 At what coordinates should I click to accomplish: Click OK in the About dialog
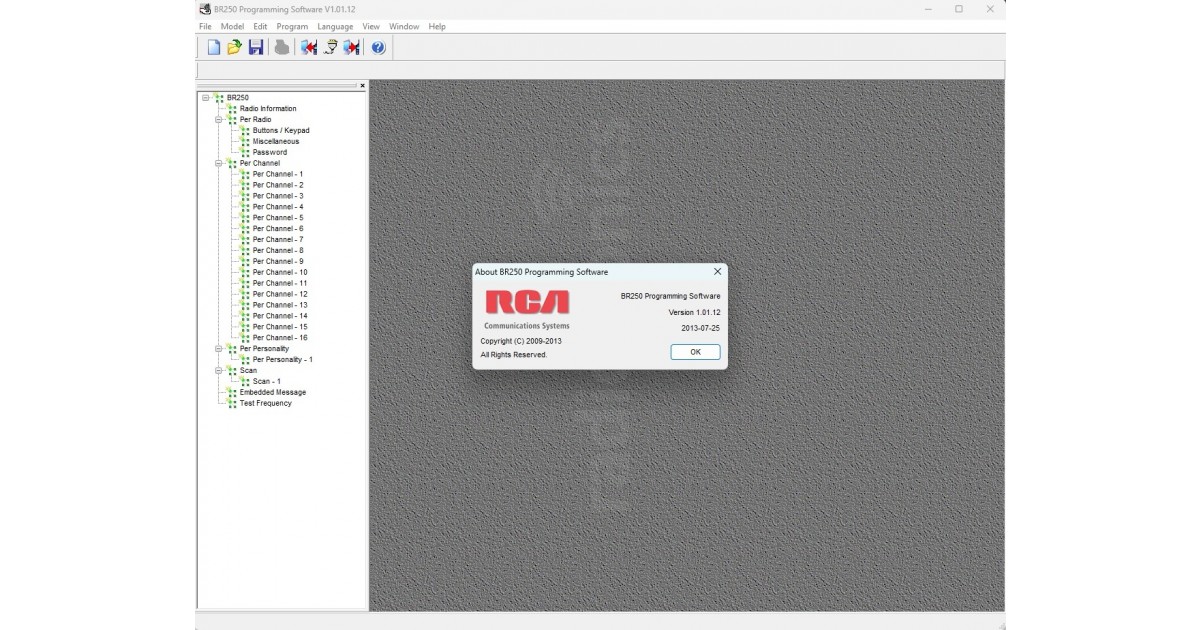point(694,352)
